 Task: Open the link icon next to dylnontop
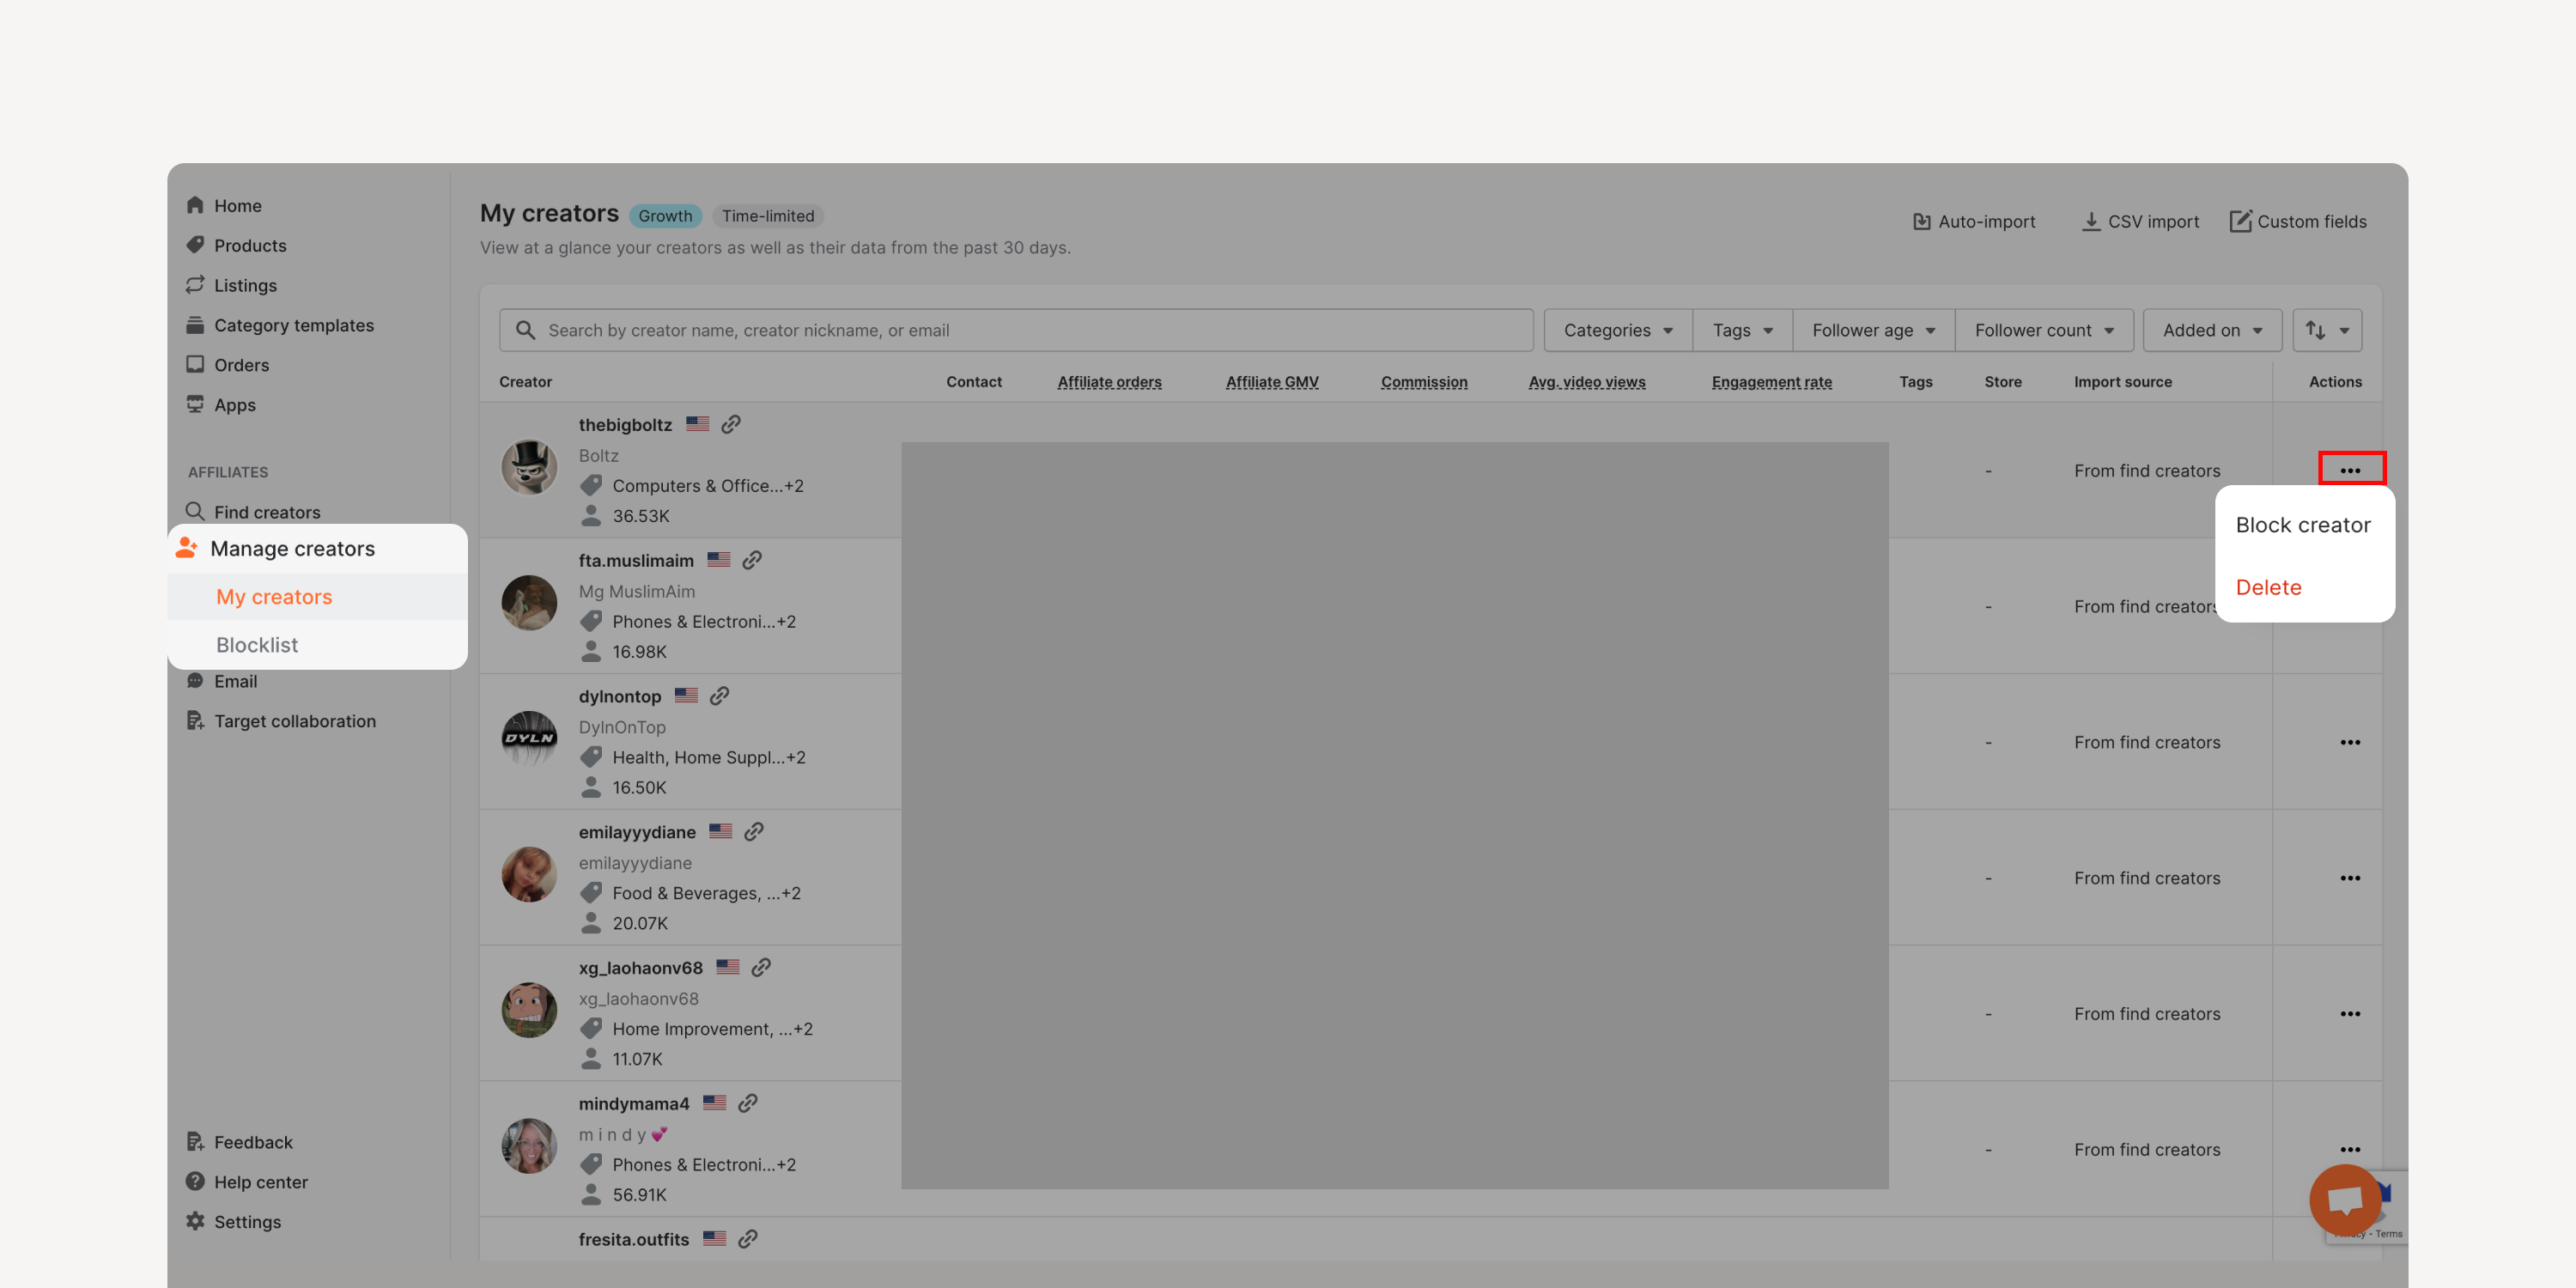point(719,696)
